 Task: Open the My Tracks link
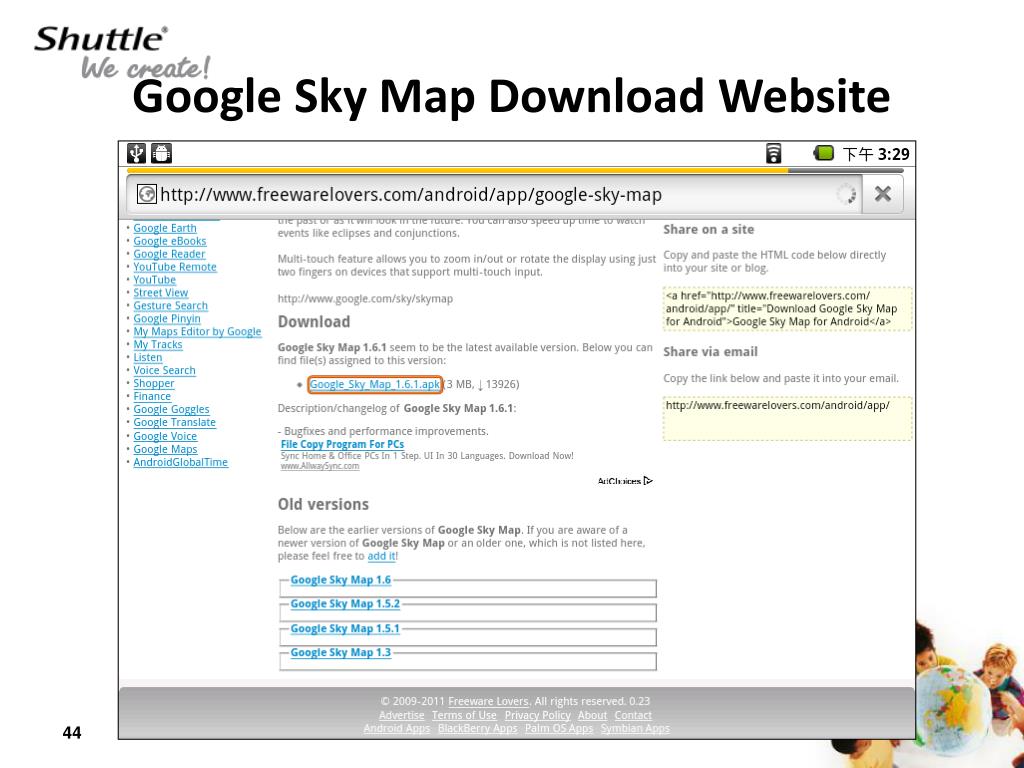[x=158, y=345]
